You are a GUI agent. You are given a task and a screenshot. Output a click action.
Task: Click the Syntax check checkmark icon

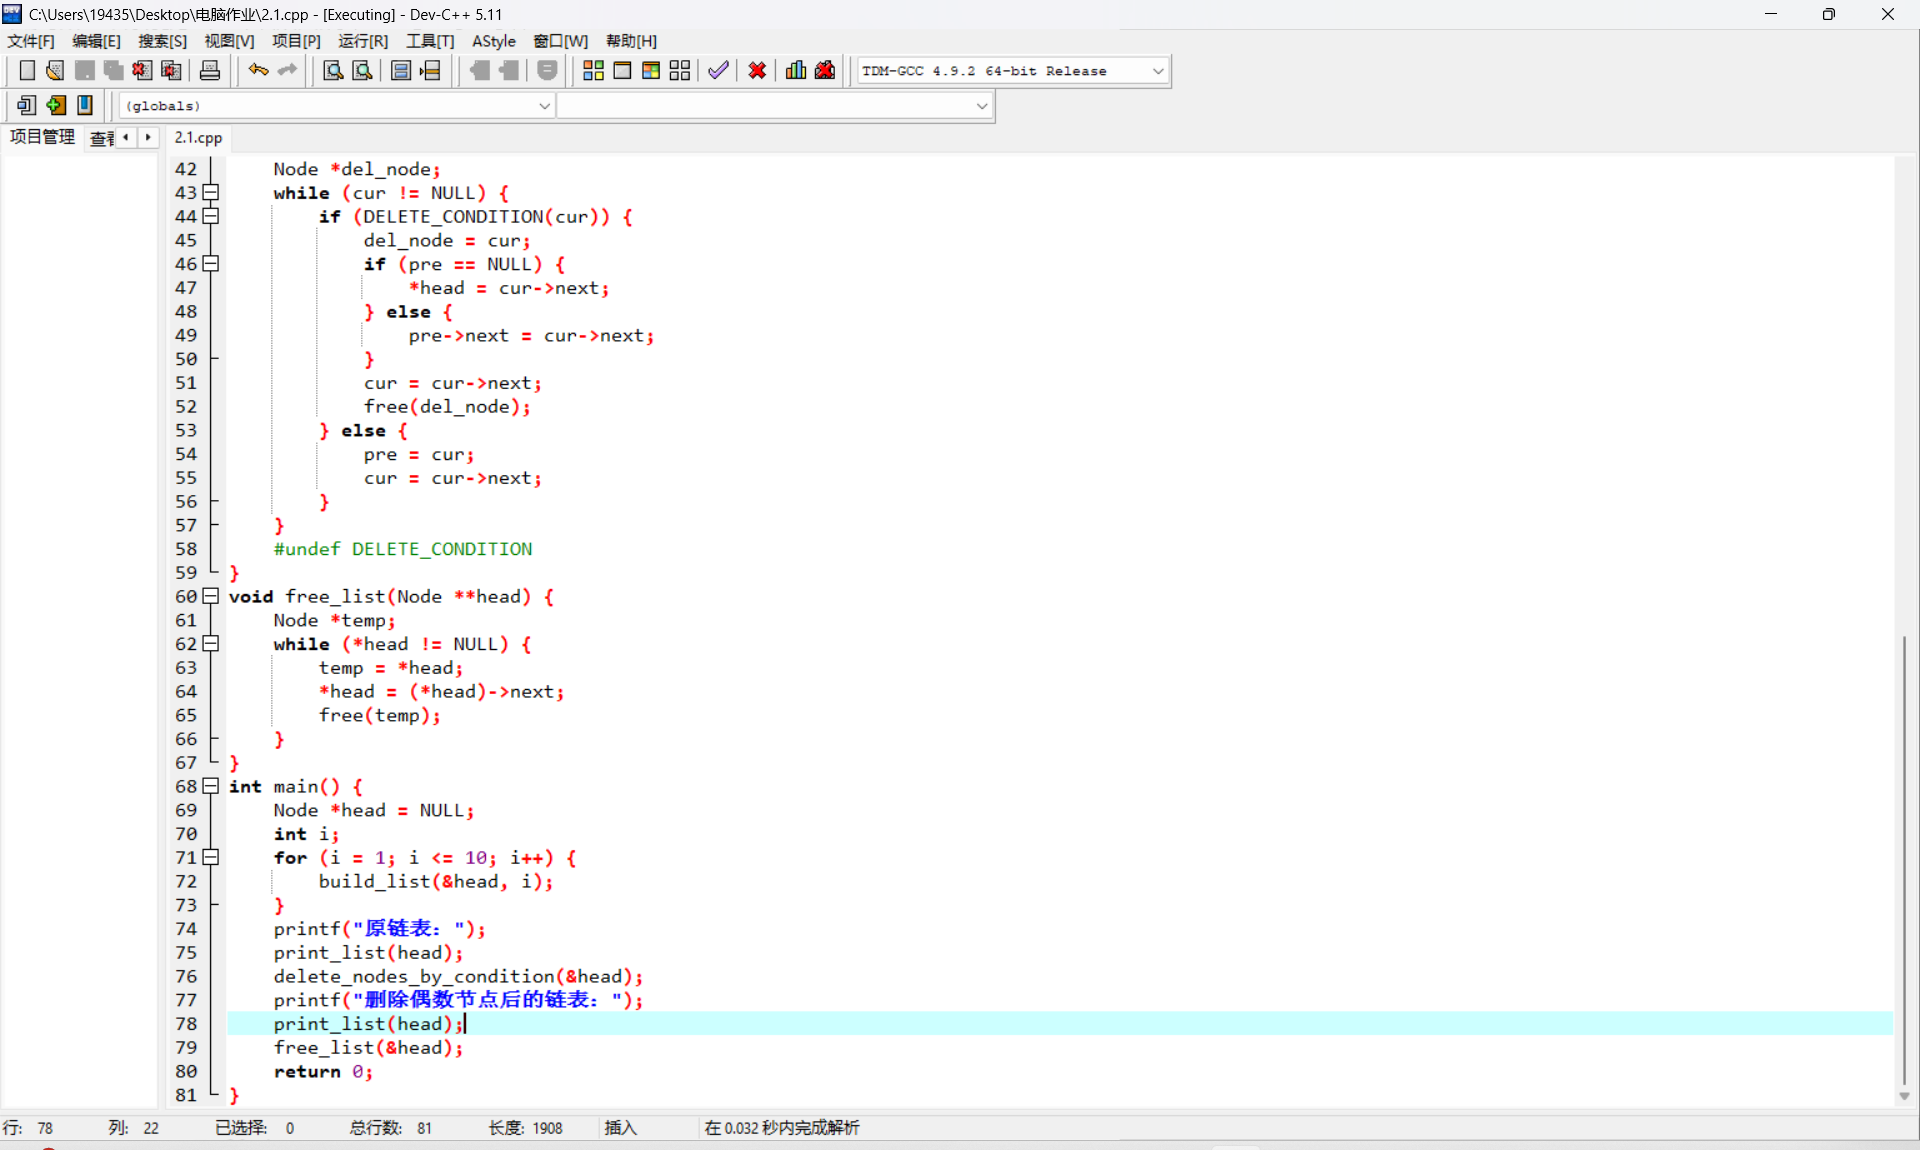pyautogui.click(x=718, y=70)
